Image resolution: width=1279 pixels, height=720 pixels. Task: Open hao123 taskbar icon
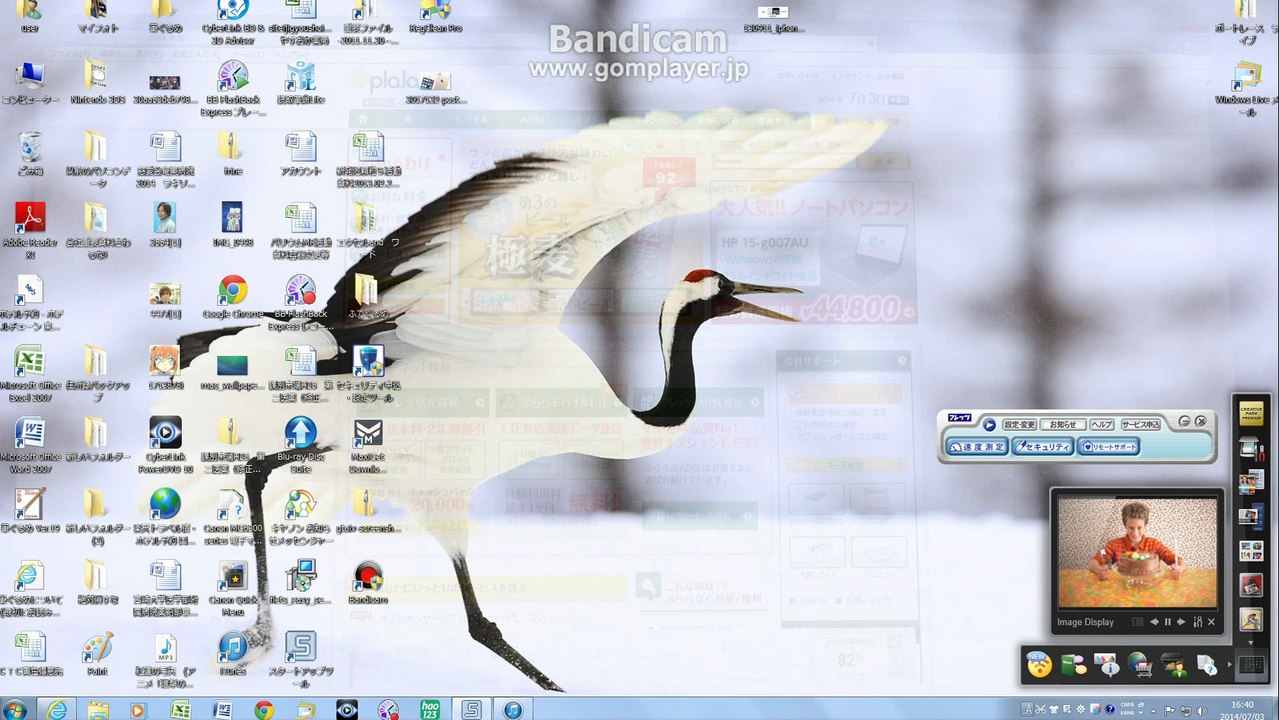(430, 709)
